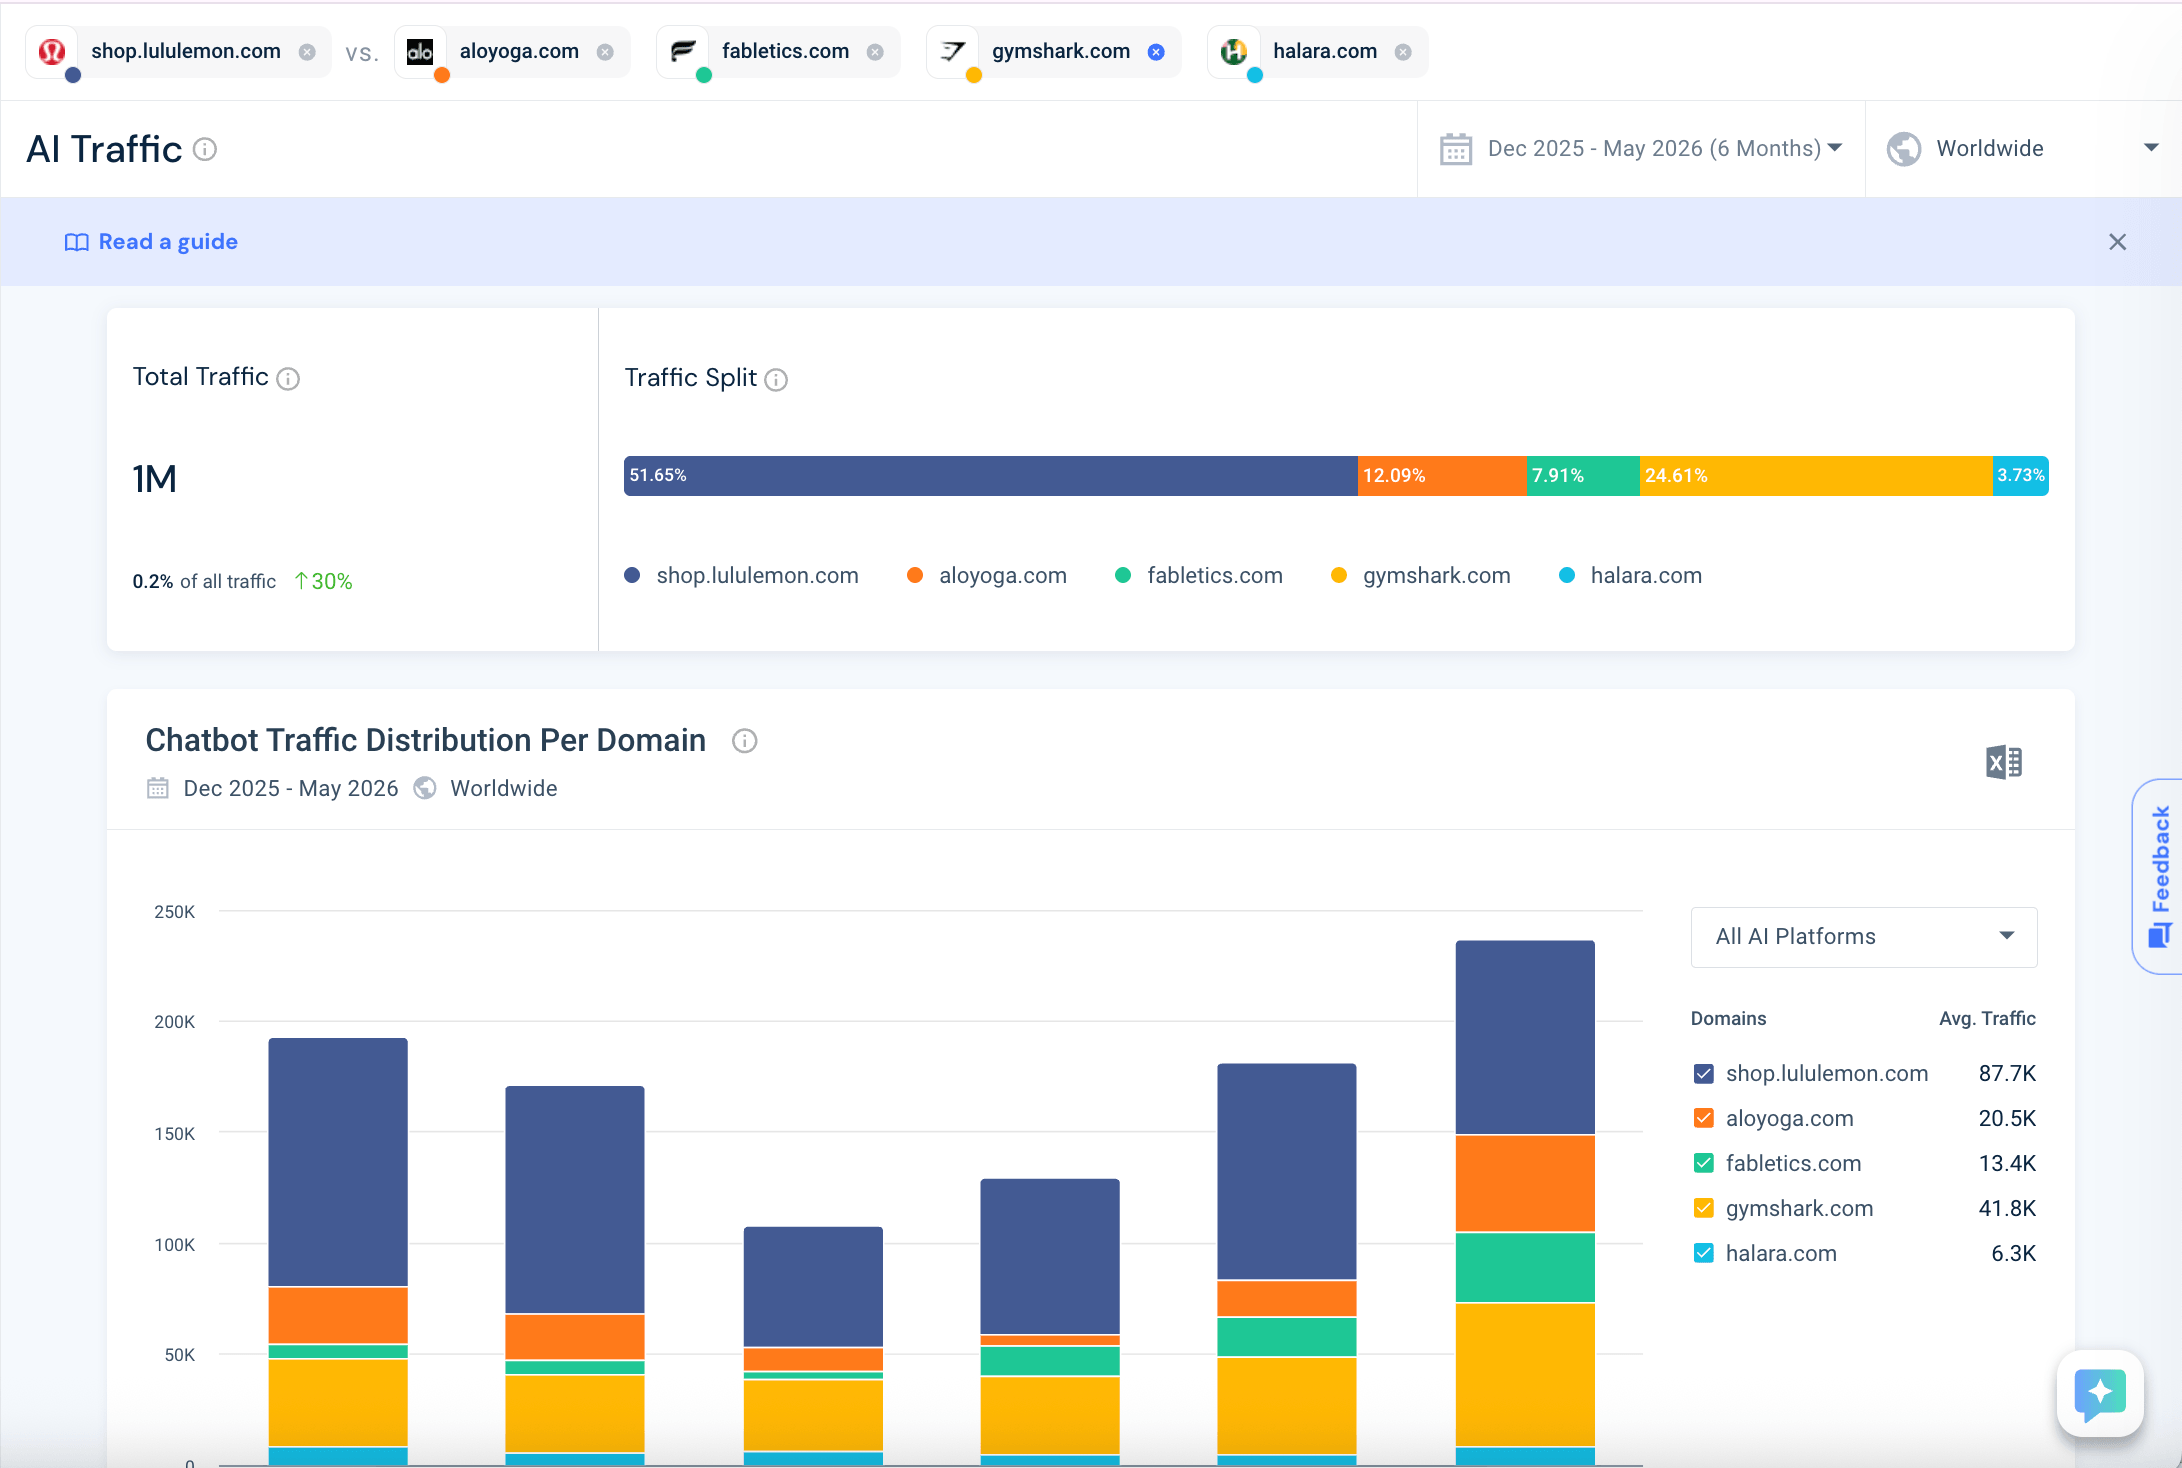
Task: Click the Avg. Traffic column header
Action: point(1987,1018)
